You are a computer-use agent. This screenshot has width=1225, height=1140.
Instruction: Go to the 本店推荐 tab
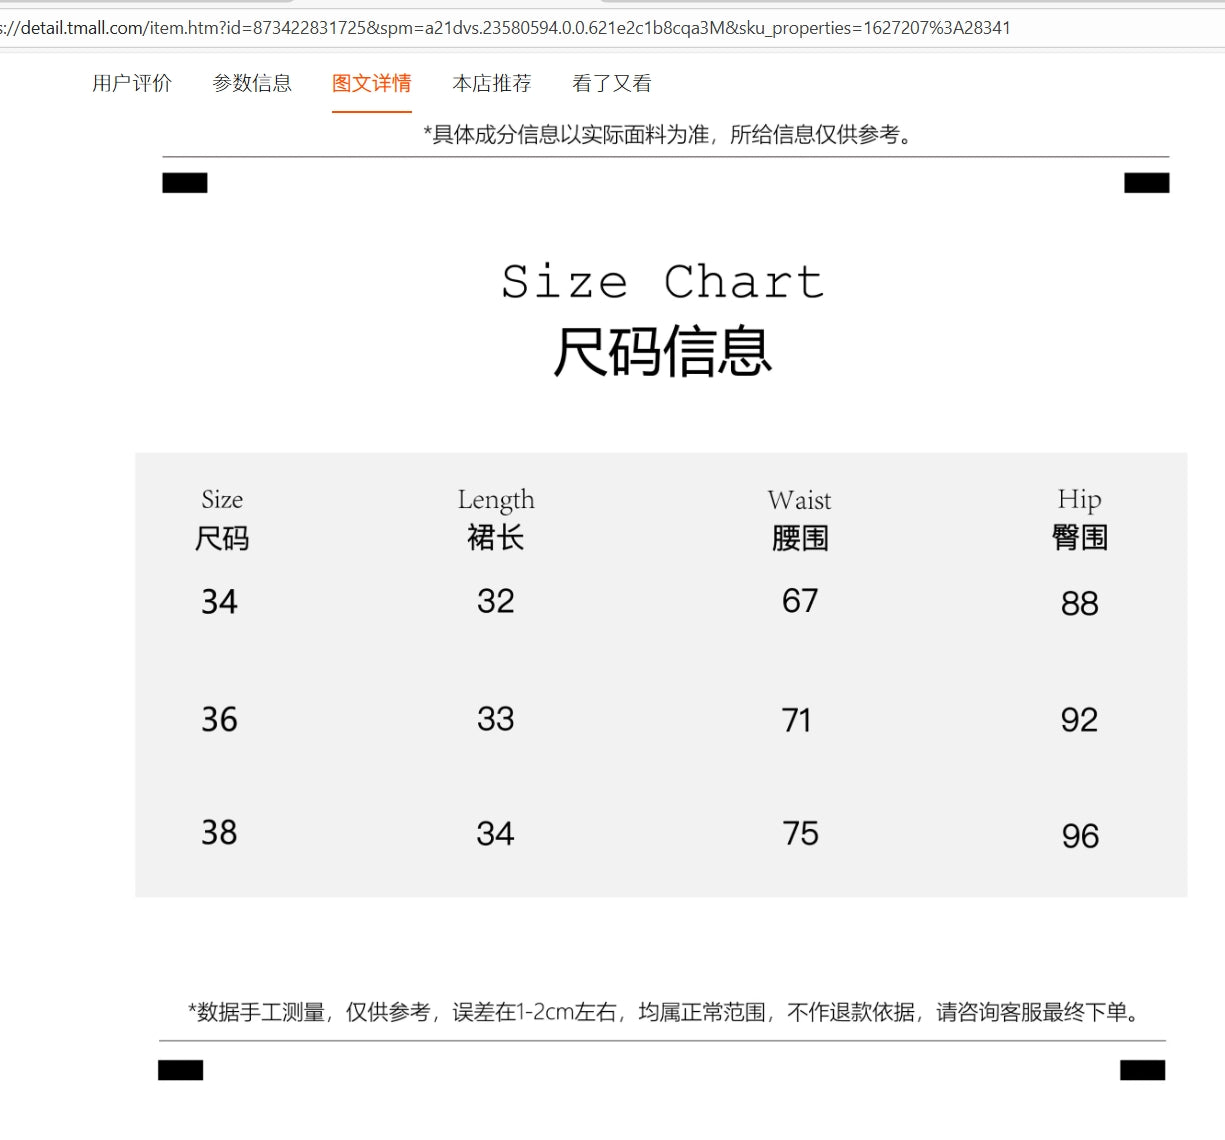click(x=491, y=84)
